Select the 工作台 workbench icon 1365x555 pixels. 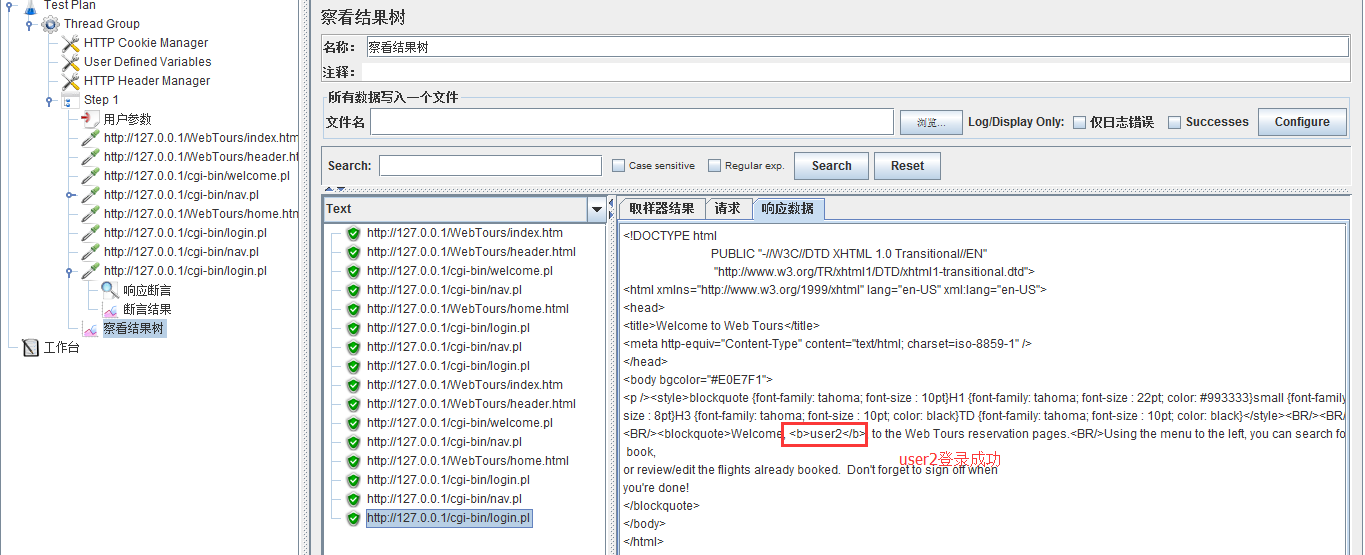30,348
